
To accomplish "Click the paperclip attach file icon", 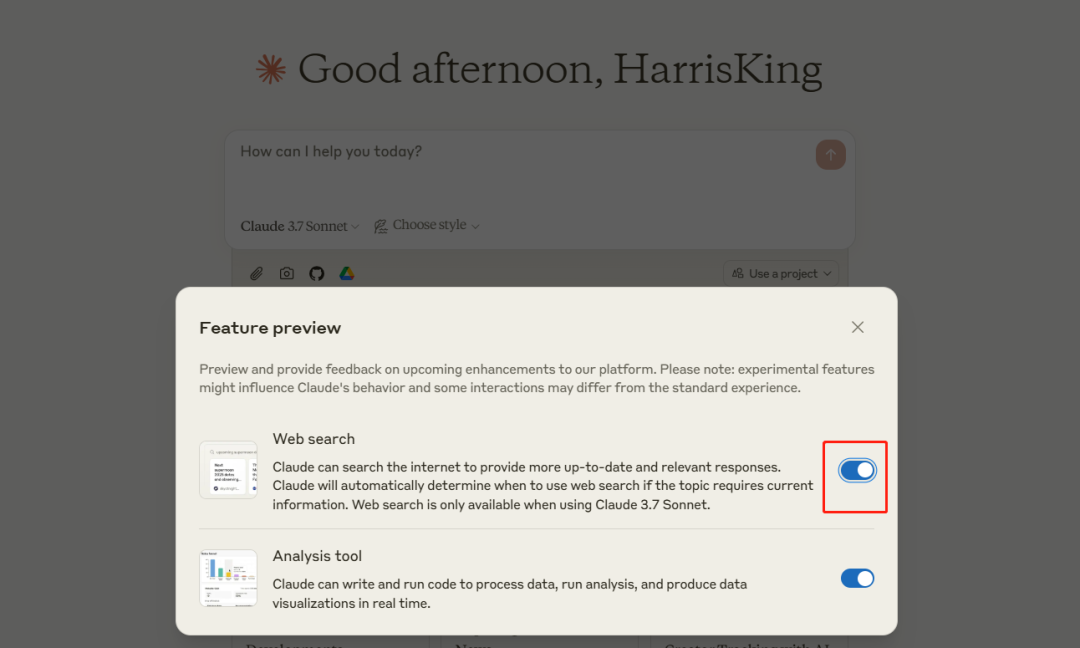I will click(x=256, y=273).
